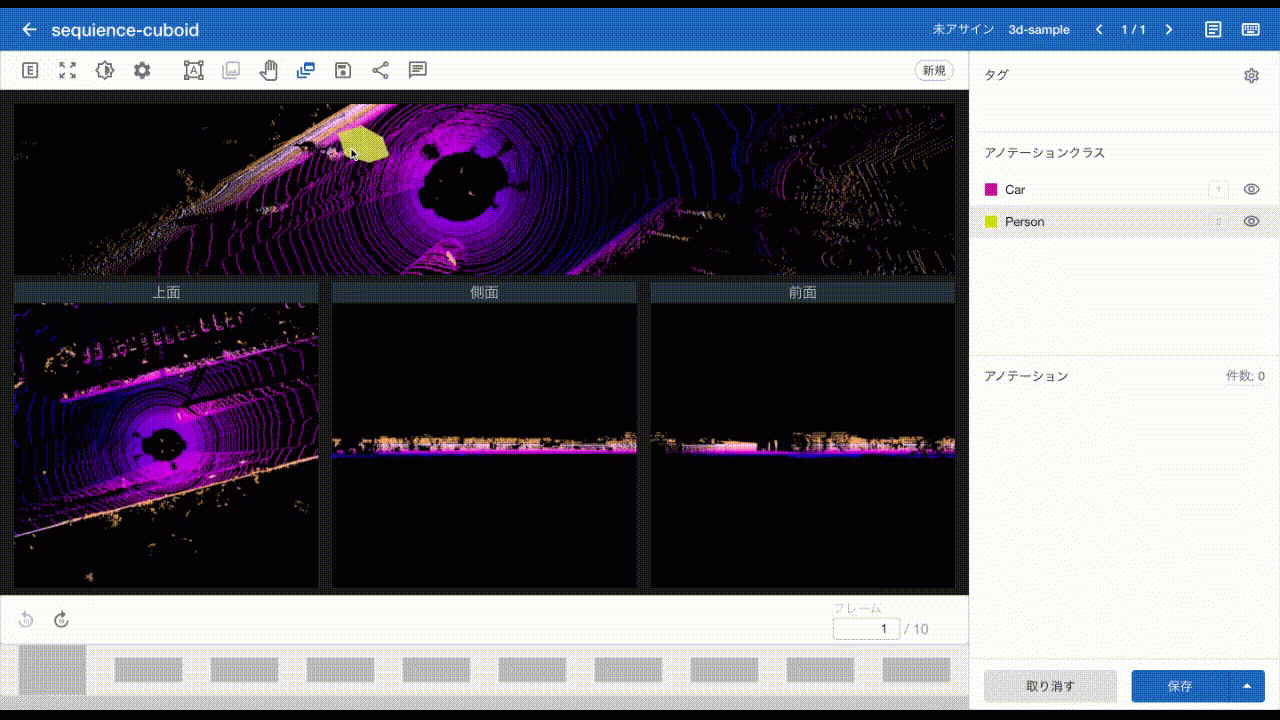The height and width of the screenshot is (720, 1280).
Task: Select the fifth frame thumbnail
Action: pos(436,670)
